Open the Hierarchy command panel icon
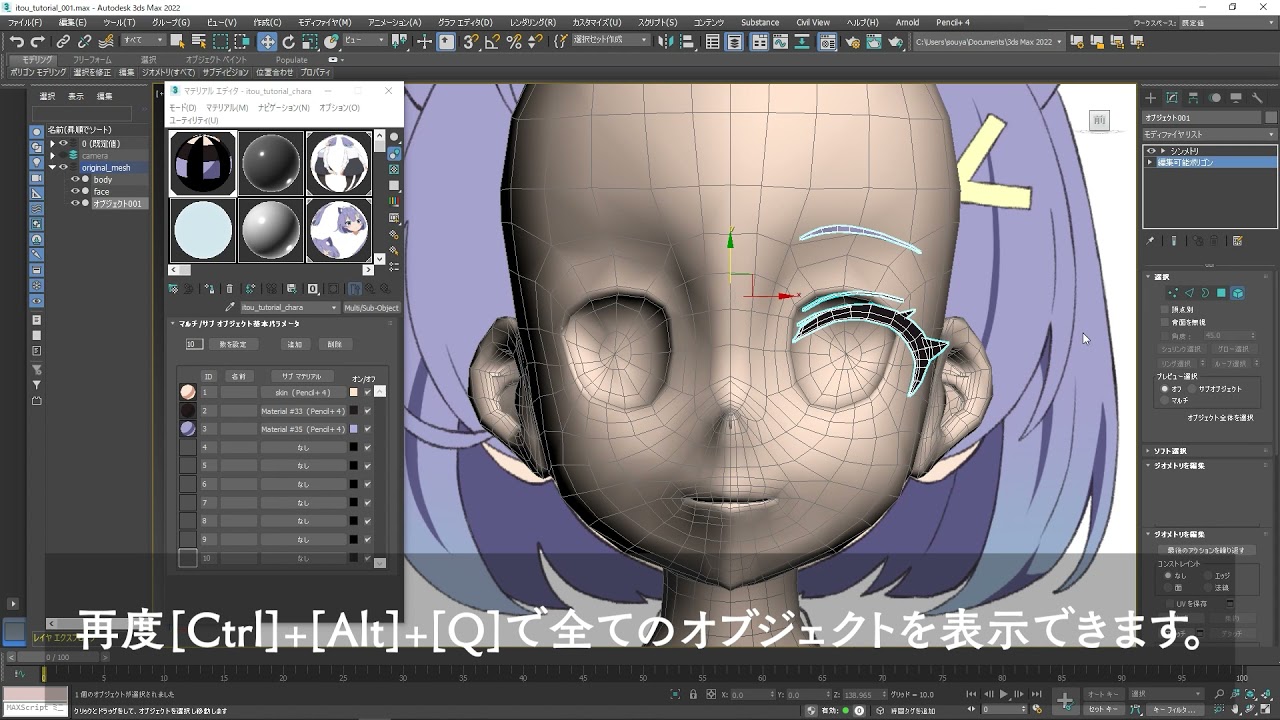The image size is (1280, 720). point(1194,98)
